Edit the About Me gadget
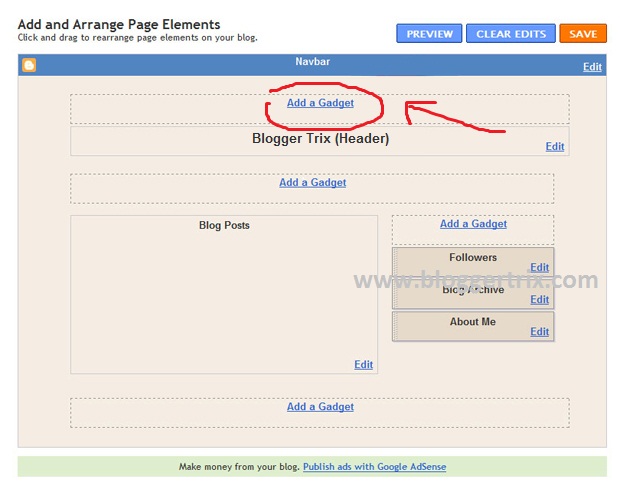This screenshot has width=620, height=489. [539, 332]
